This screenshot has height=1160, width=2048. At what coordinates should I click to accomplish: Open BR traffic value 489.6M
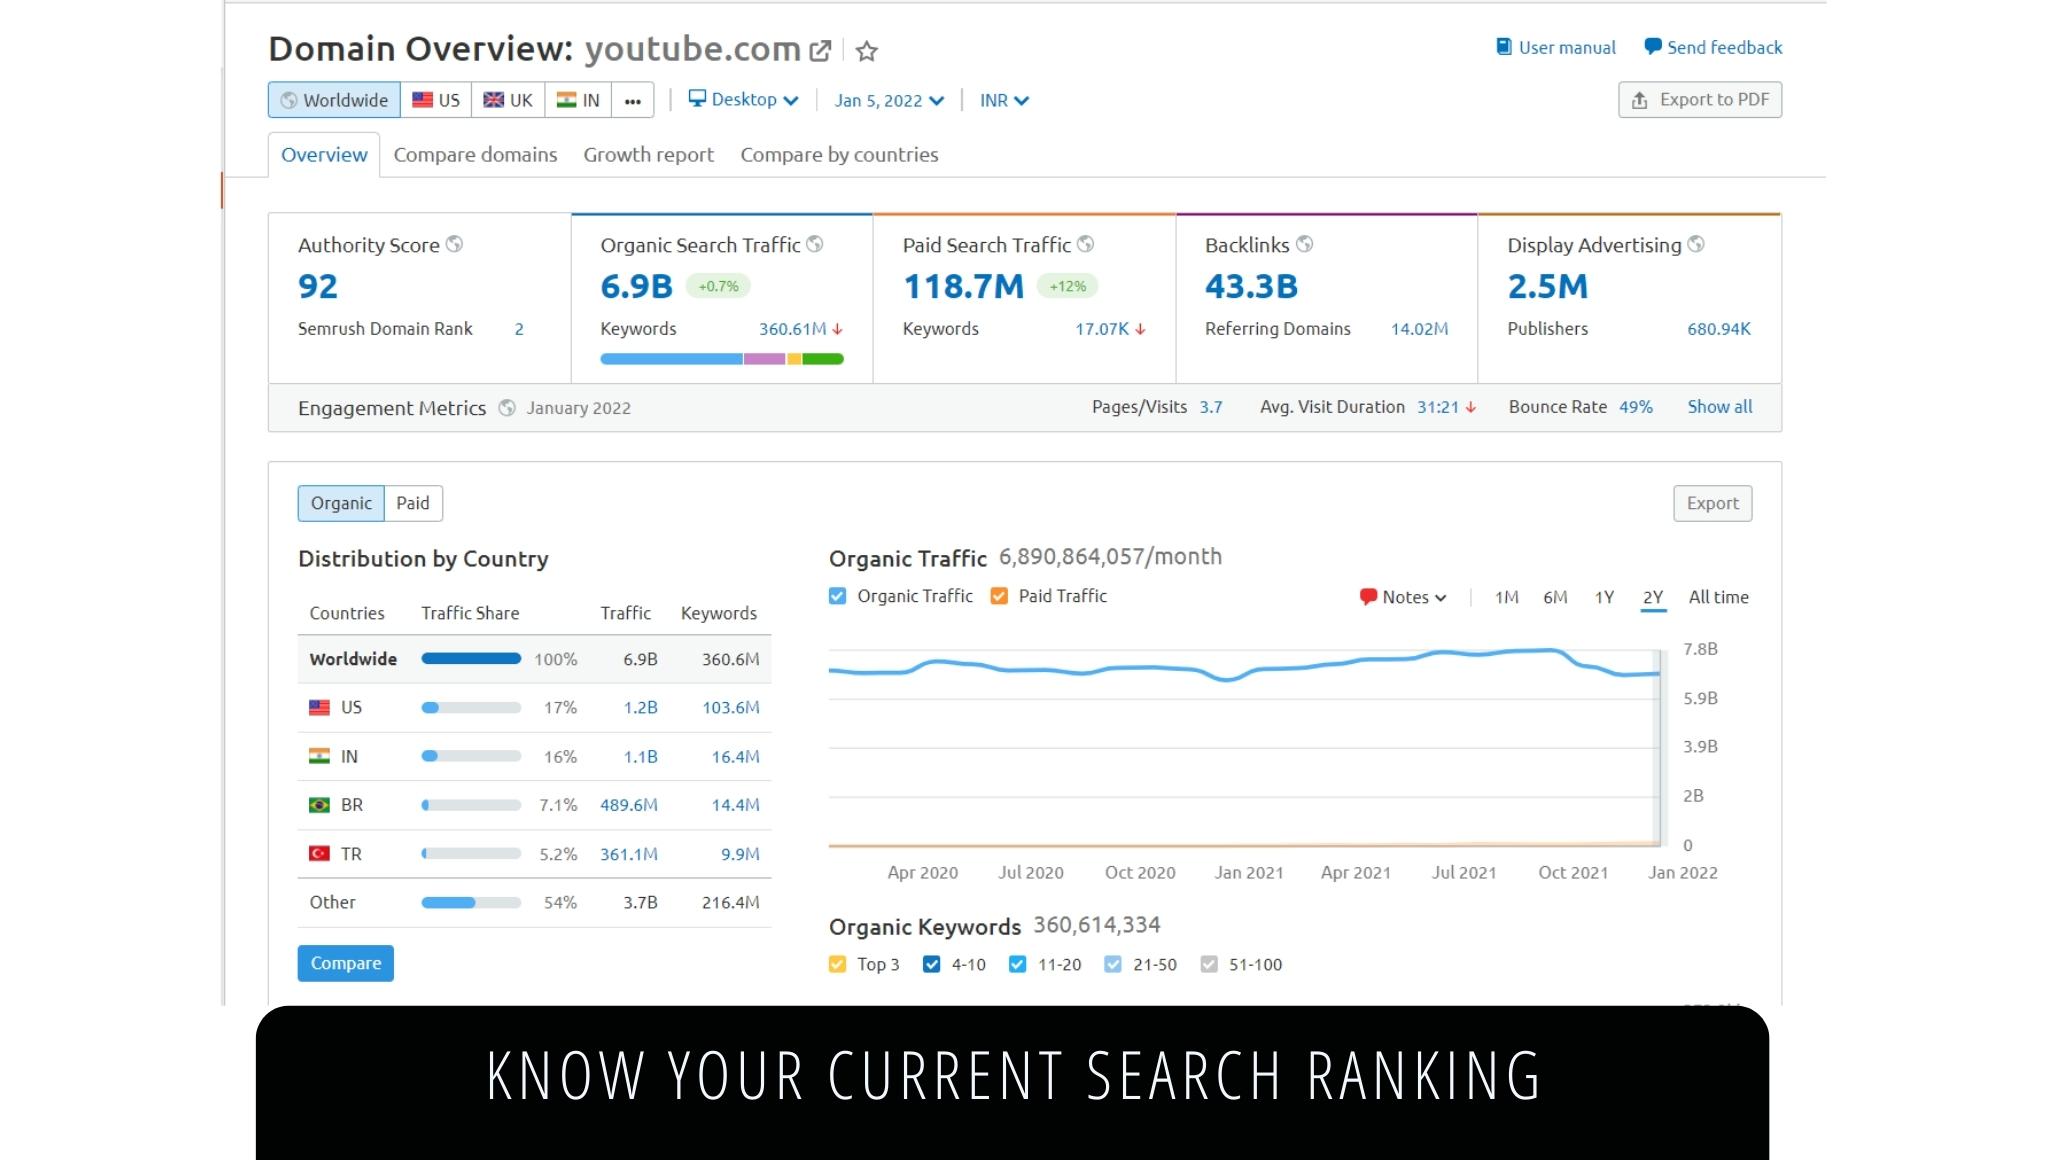click(629, 805)
